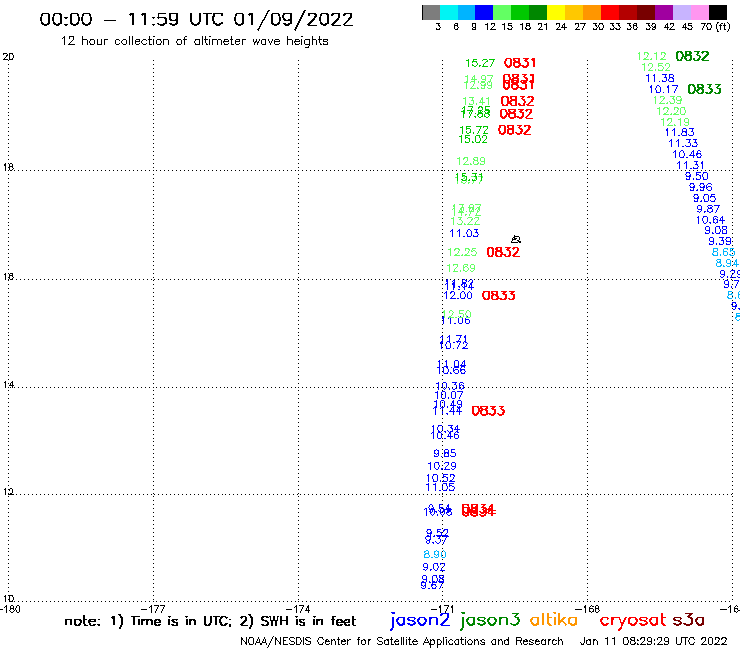Click the latitude axis label 14
740x650 pixels.
8,385
